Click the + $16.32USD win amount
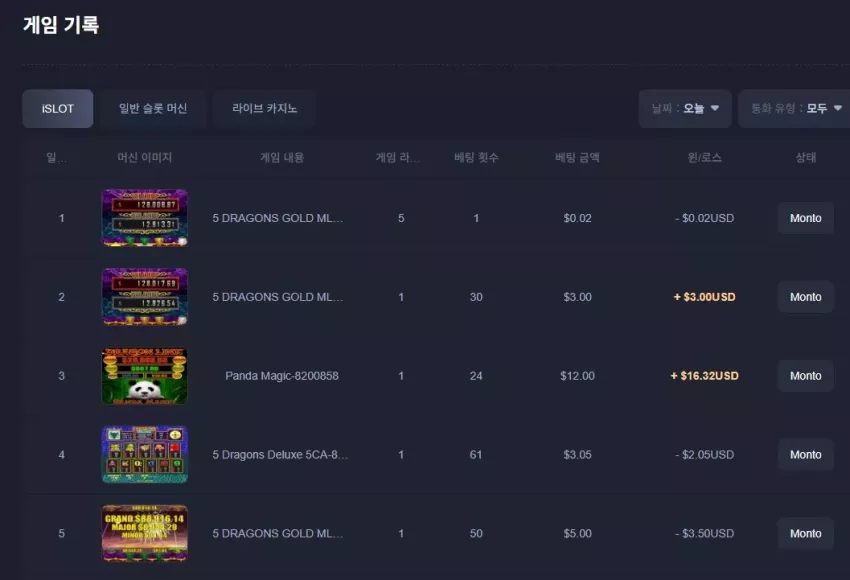Screen dimensions: 850x580 704,376
